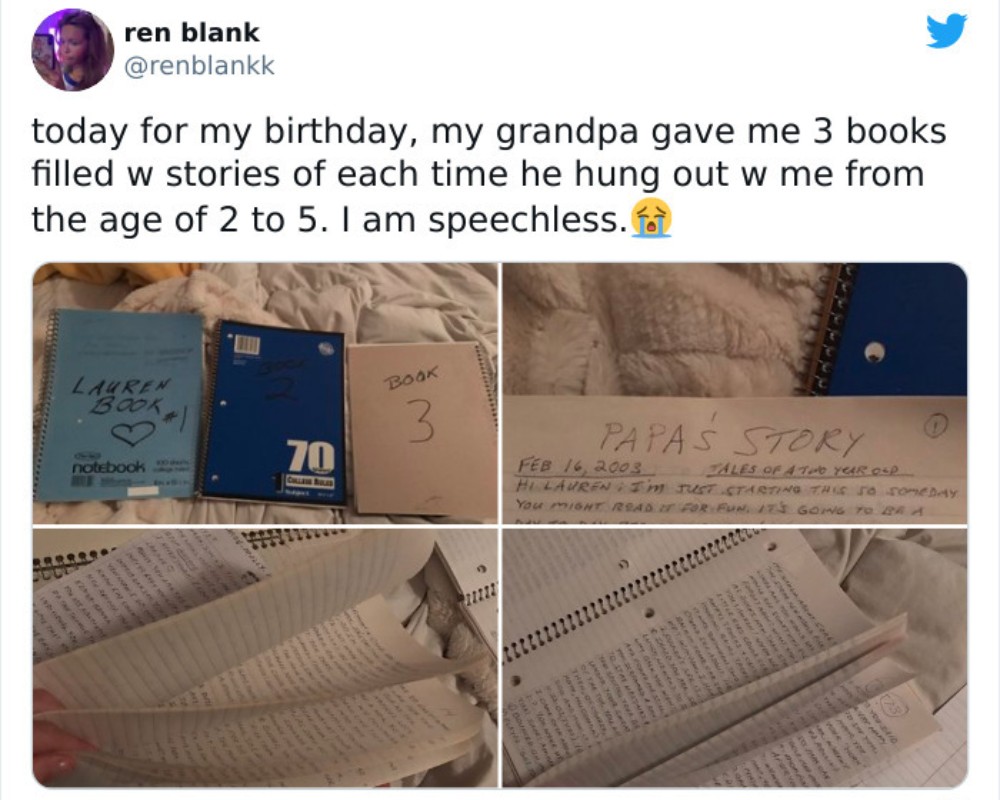Screen dimensions: 1000x800
Task: Click the 70 label on blue notebook
Action: 310,456
